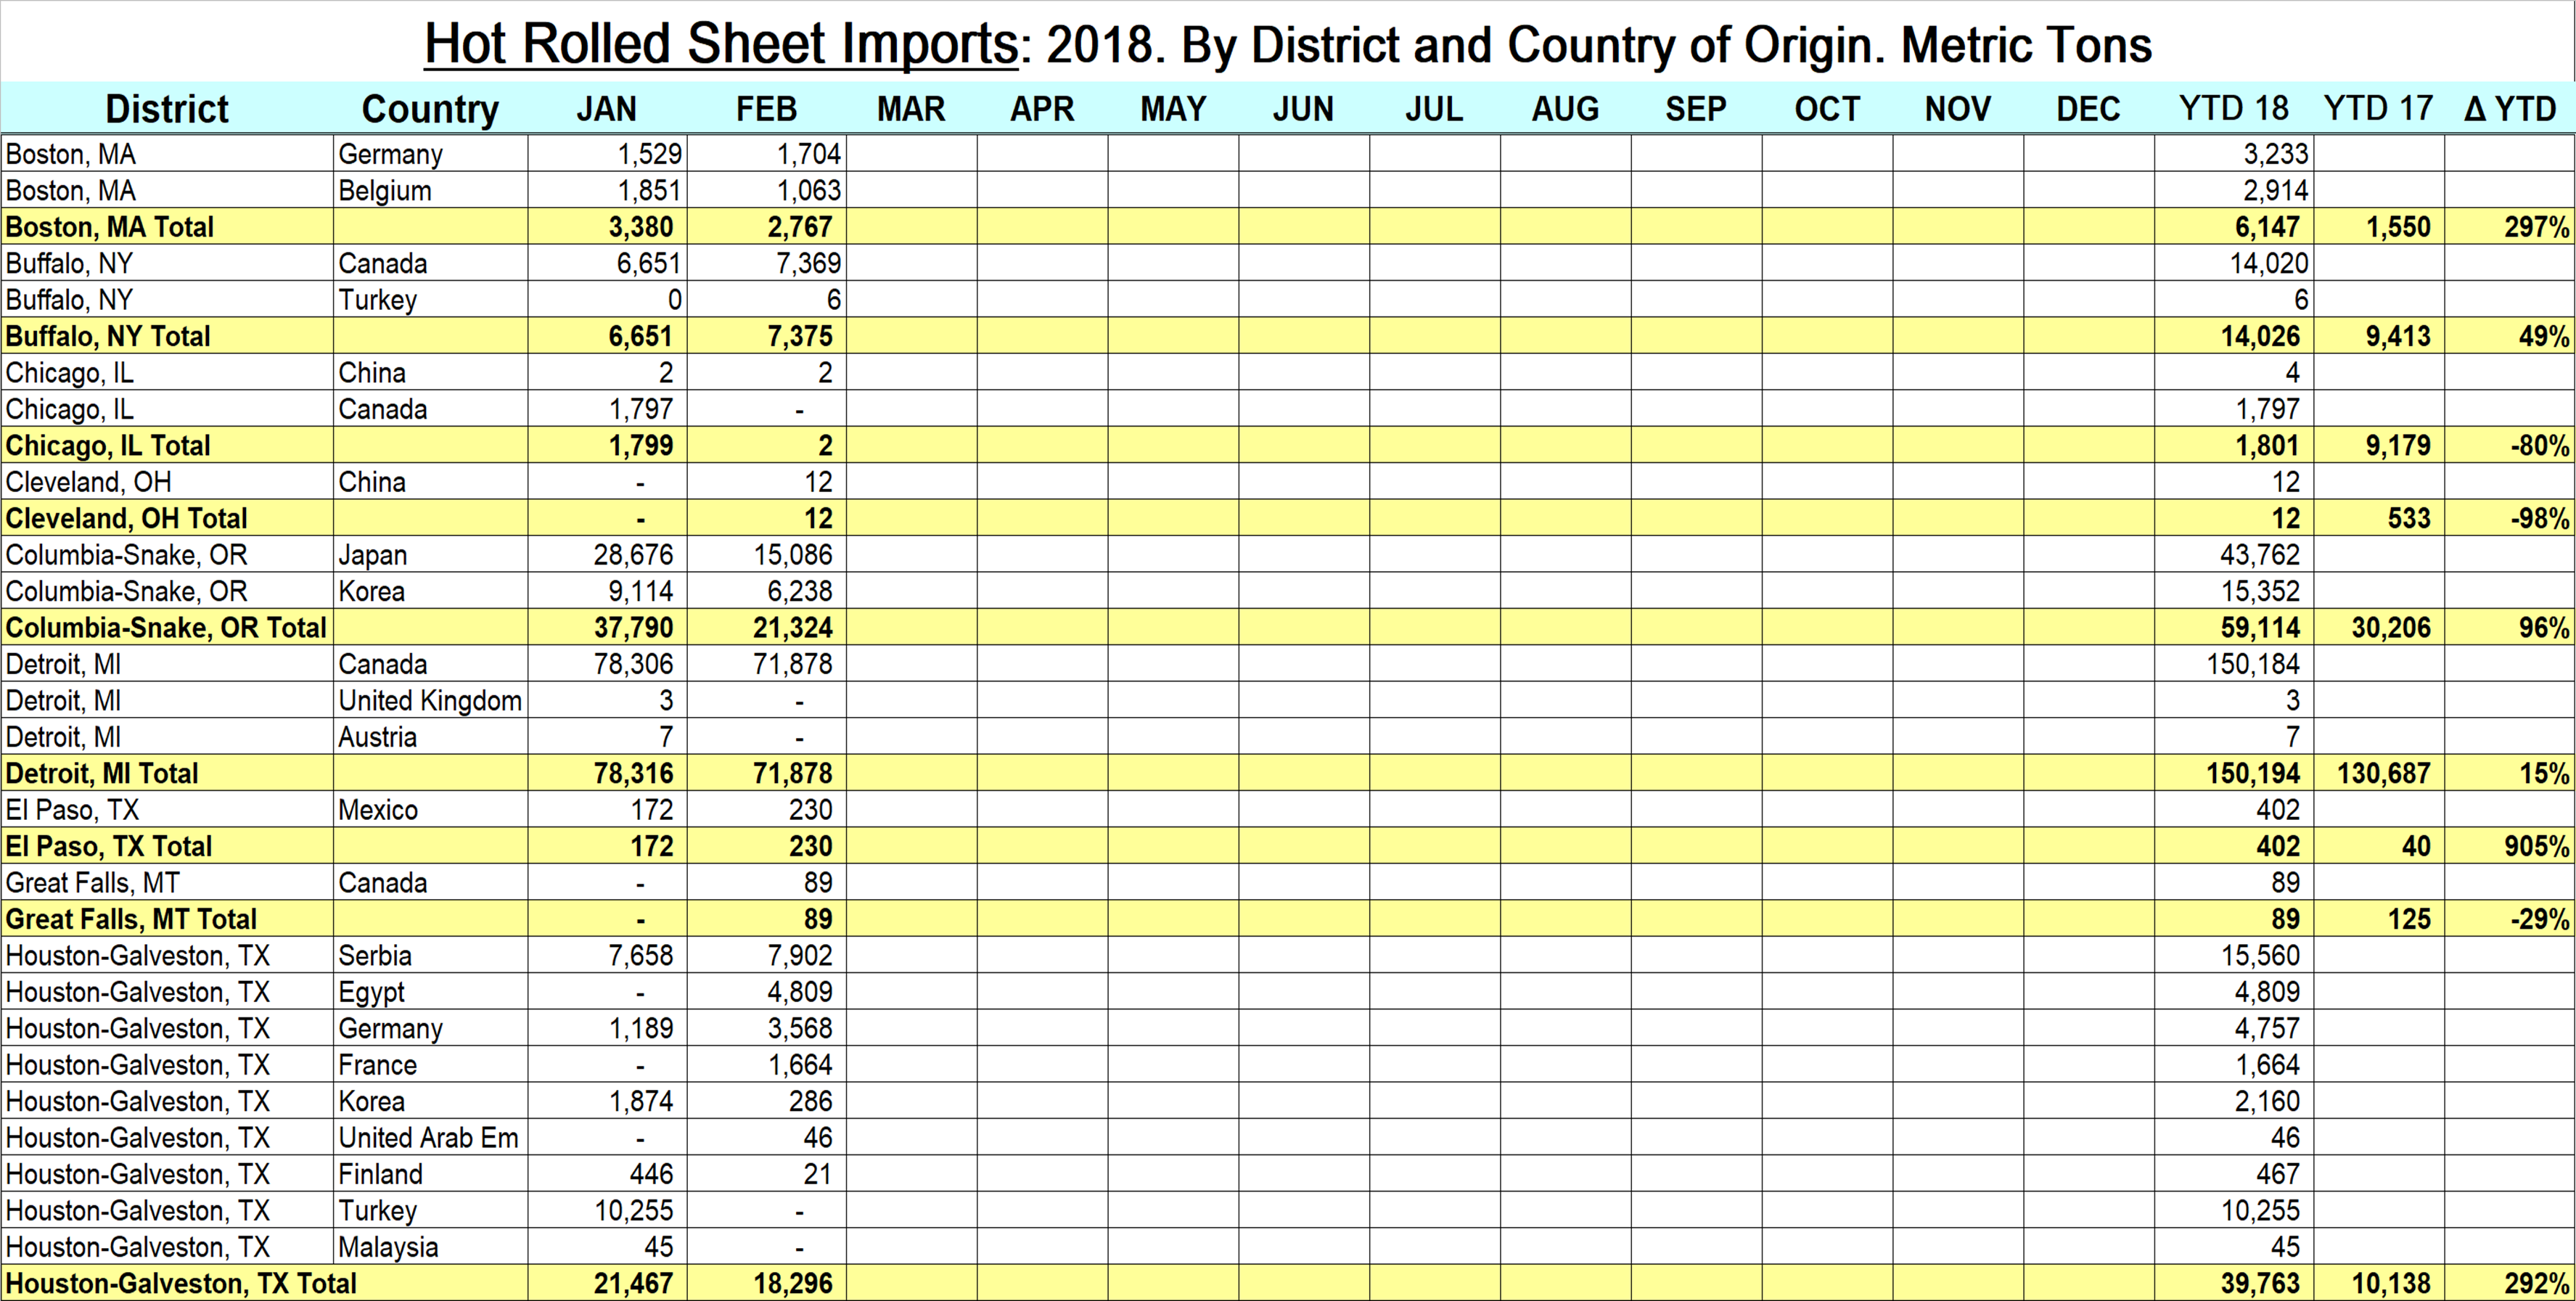Select the United Arab Em country cell
Image resolution: width=2576 pixels, height=1301 pixels.
click(428, 1137)
